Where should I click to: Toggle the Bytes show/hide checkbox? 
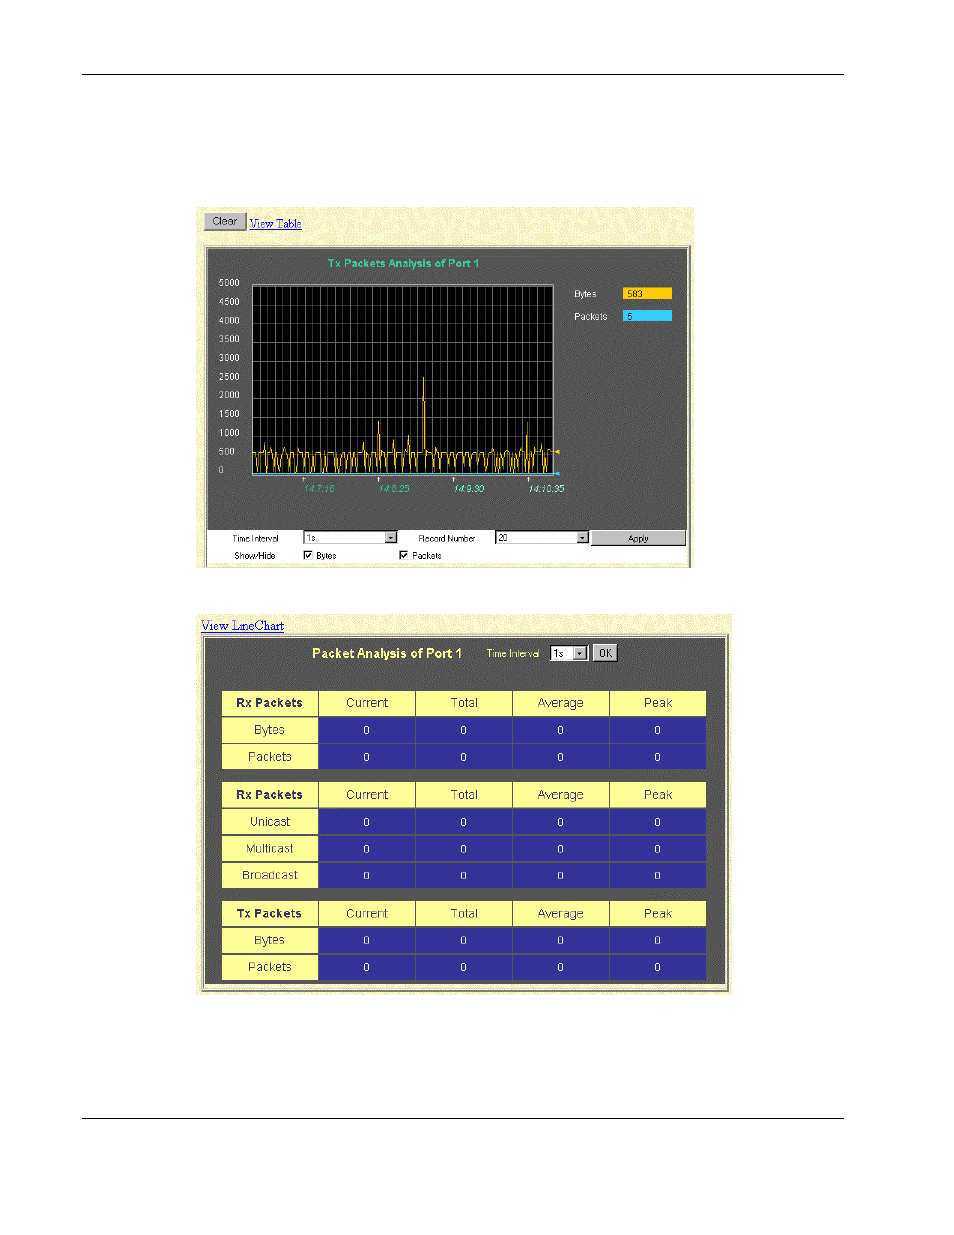[x=308, y=555]
